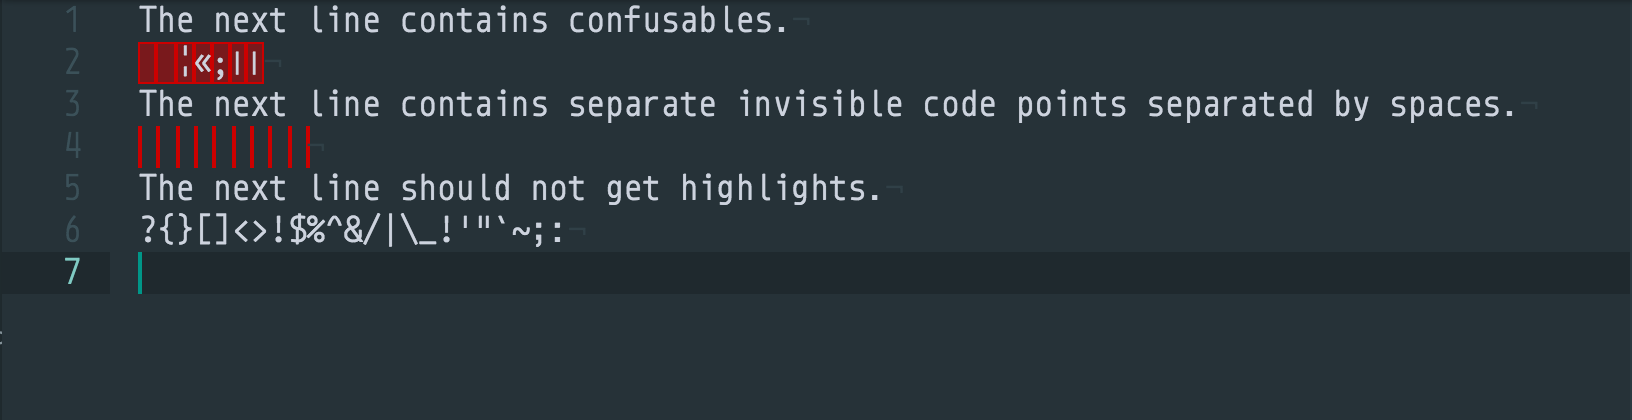Click line number 5 in the gutter
Viewport: 1632px width, 420px height.
(72, 189)
